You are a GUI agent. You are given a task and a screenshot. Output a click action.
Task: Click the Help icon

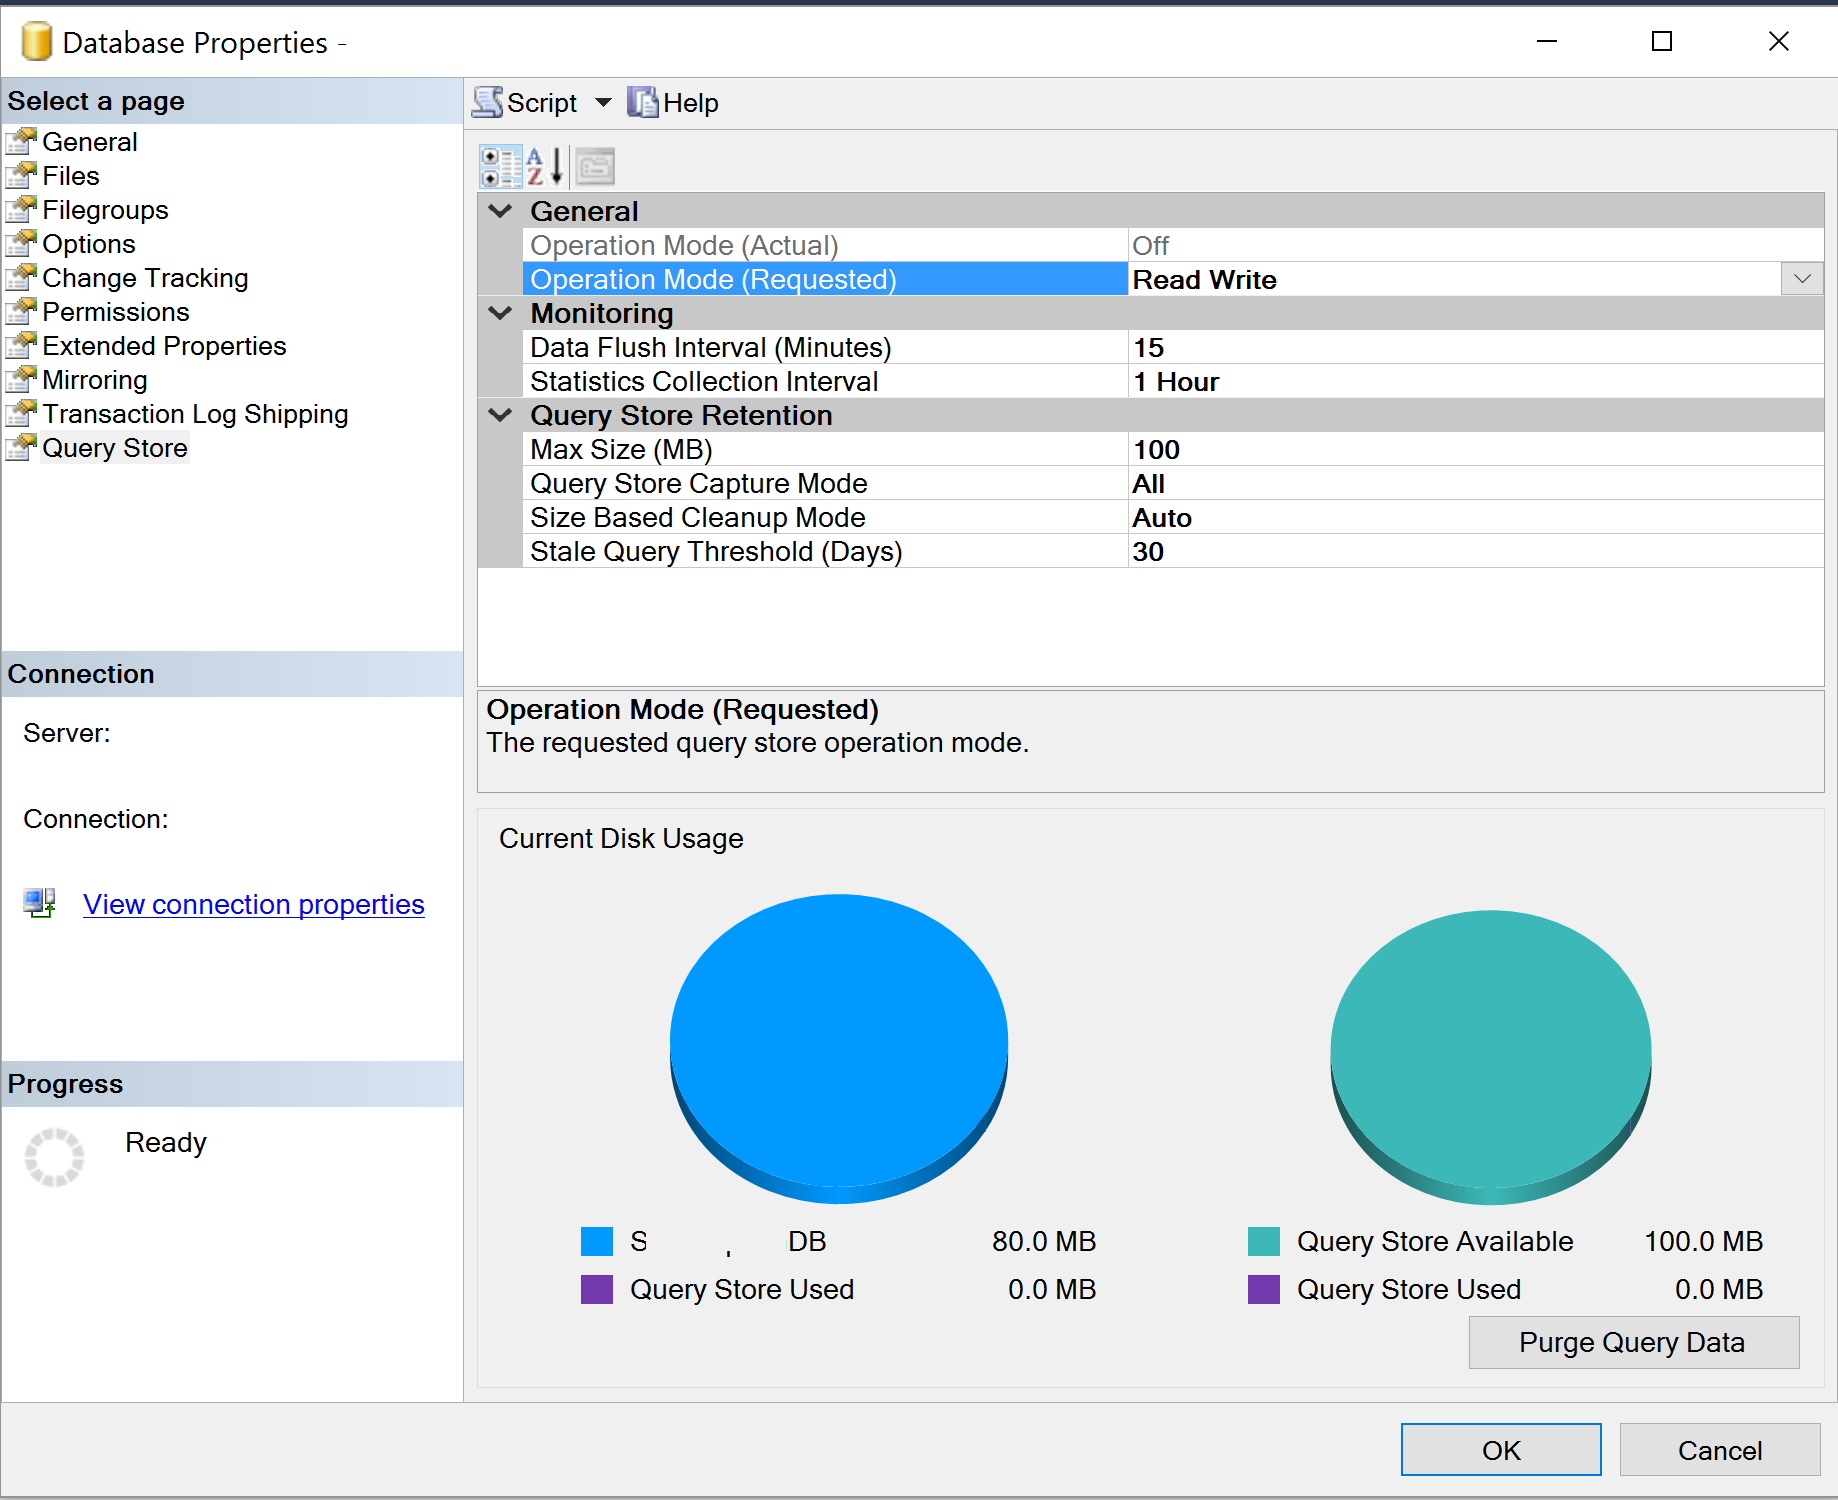[x=640, y=101]
